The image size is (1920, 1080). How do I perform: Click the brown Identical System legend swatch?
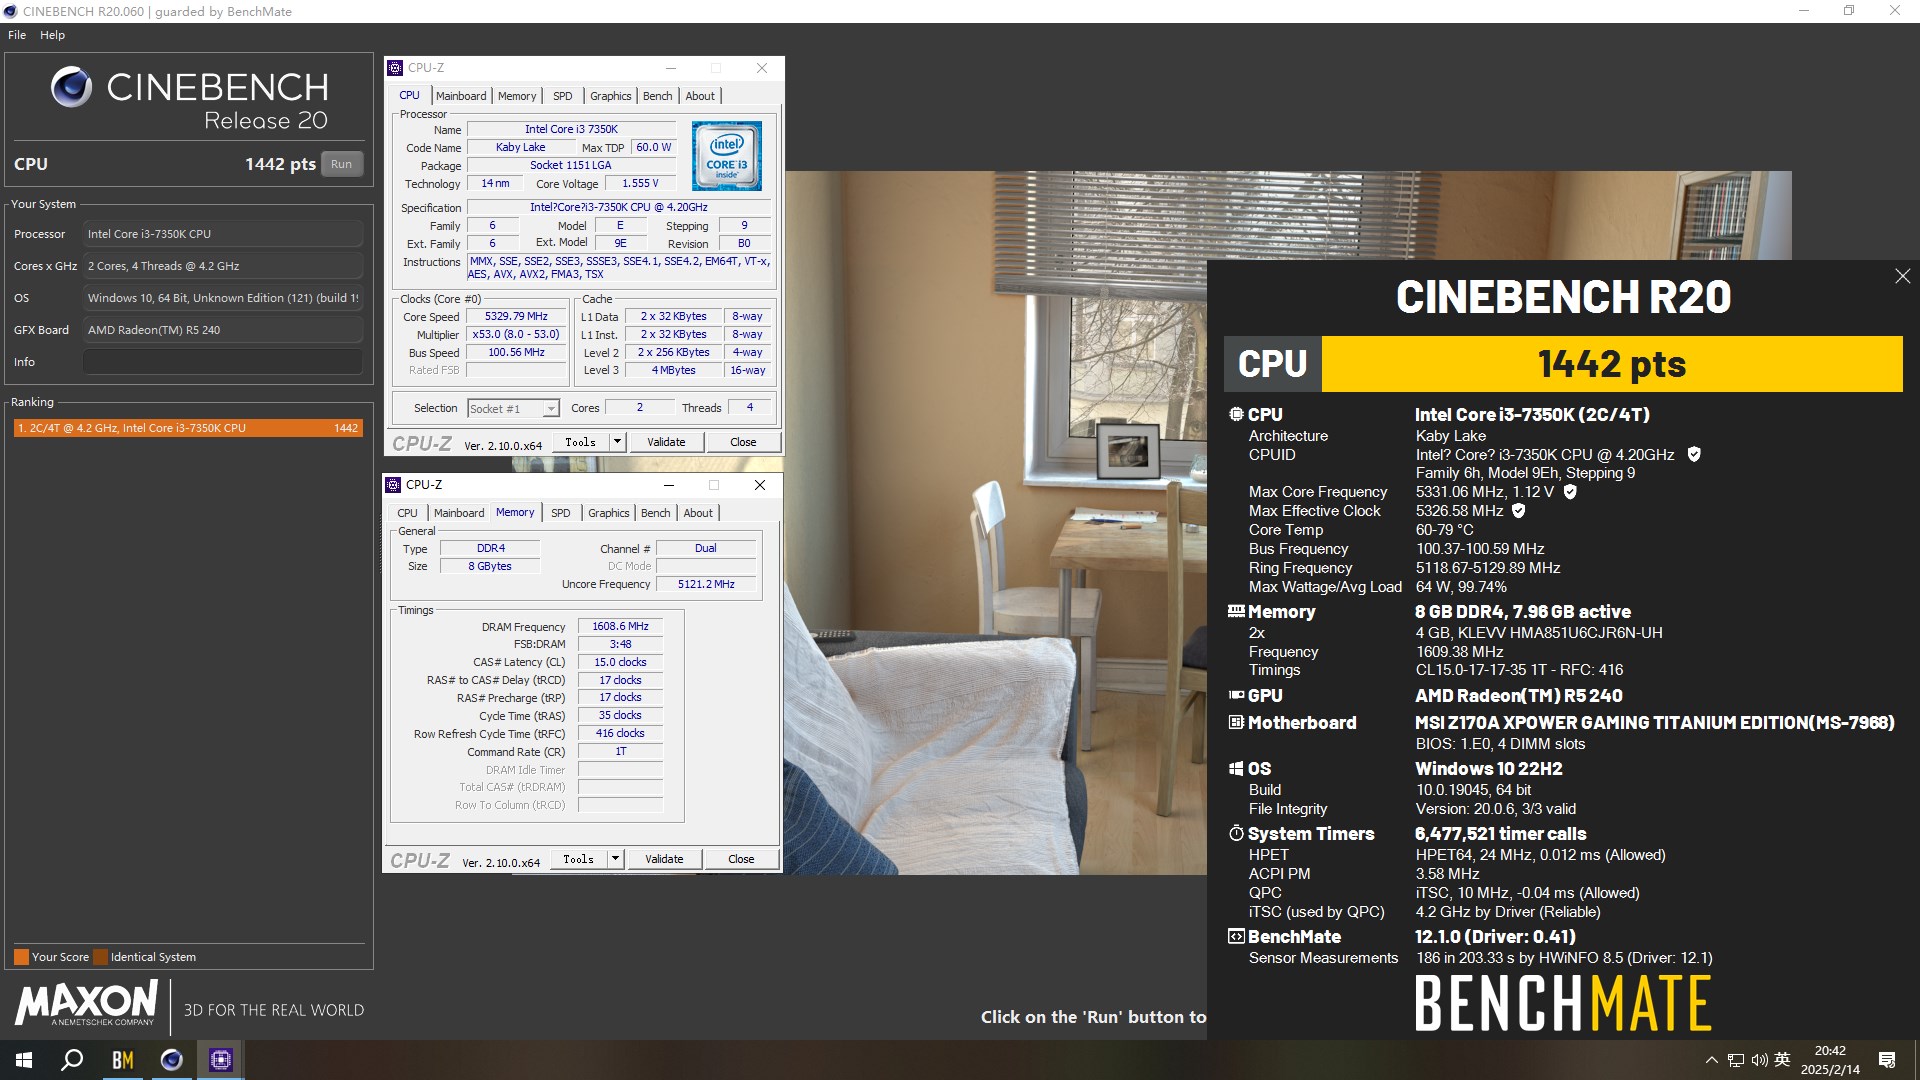(x=99, y=957)
